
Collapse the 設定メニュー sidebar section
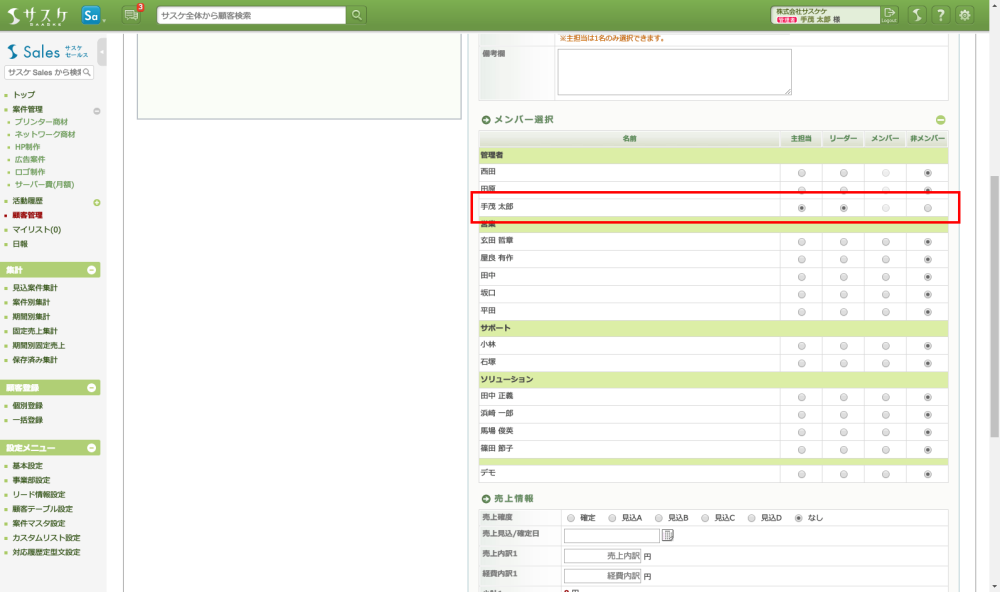click(x=92, y=448)
